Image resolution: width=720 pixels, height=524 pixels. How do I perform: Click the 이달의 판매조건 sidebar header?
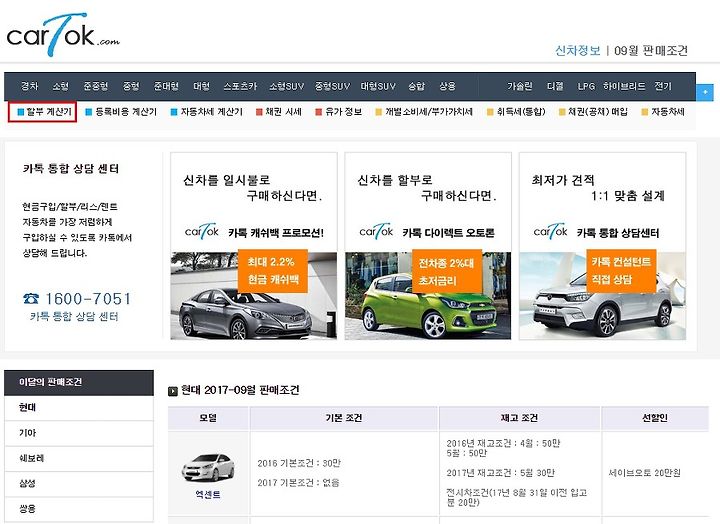(79, 383)
